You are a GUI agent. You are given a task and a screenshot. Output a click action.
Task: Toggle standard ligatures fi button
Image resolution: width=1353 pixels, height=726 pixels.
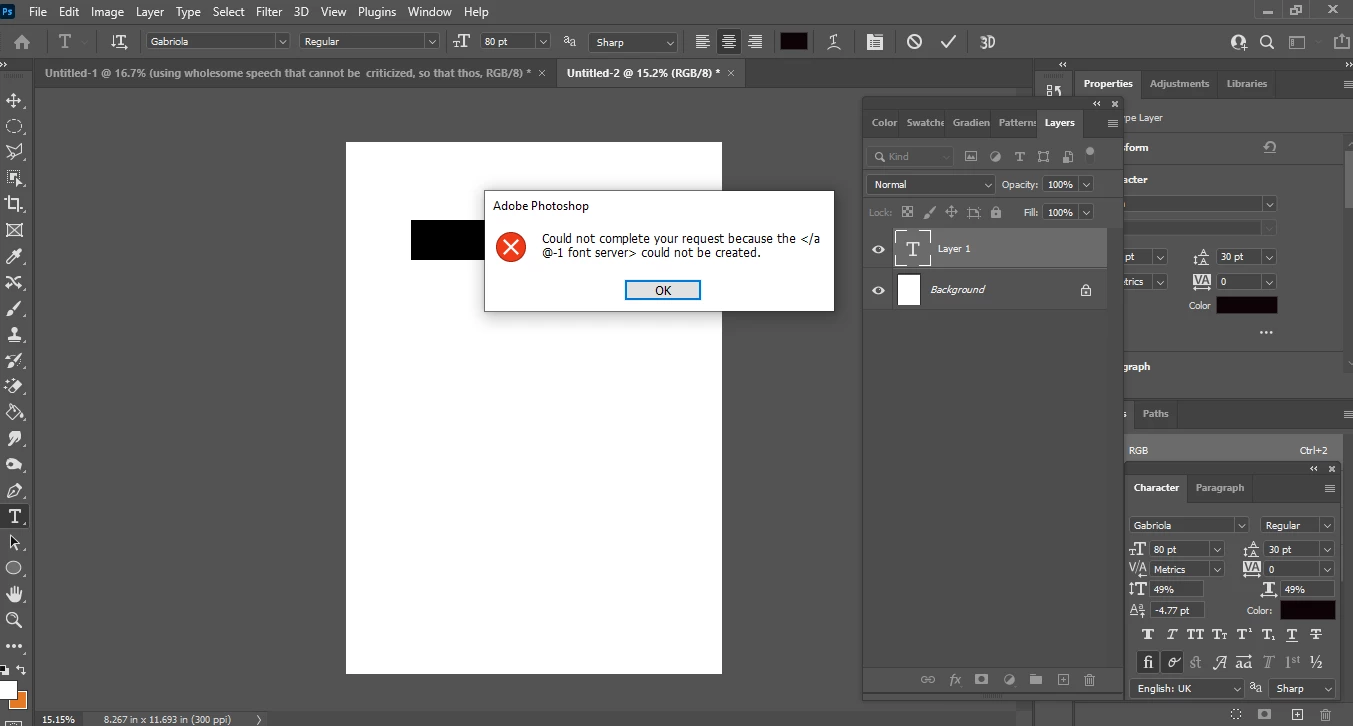[1148, 662]
